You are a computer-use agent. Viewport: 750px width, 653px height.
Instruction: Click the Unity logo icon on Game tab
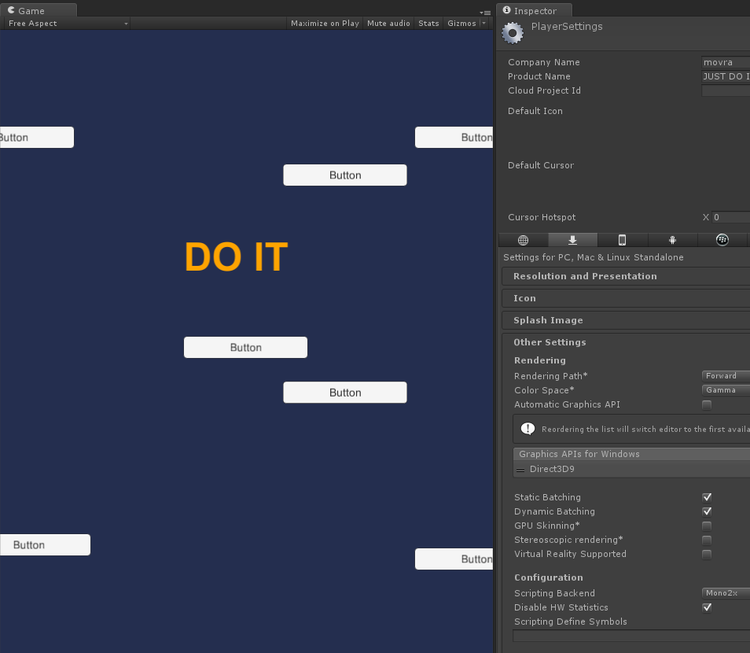(11, 10)
